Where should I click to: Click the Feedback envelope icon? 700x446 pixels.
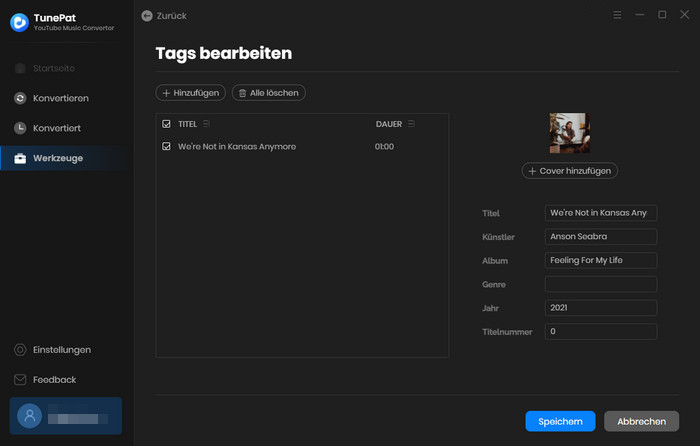pos(20,379)
